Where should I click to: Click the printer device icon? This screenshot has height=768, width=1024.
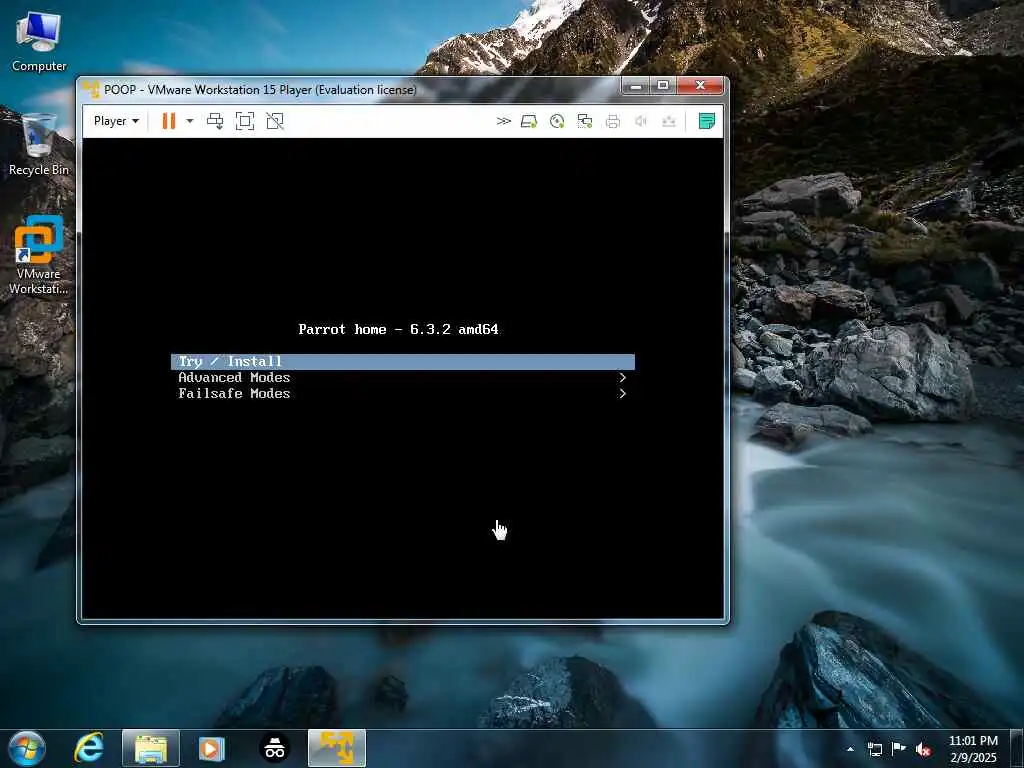click(x=613, y=121)
